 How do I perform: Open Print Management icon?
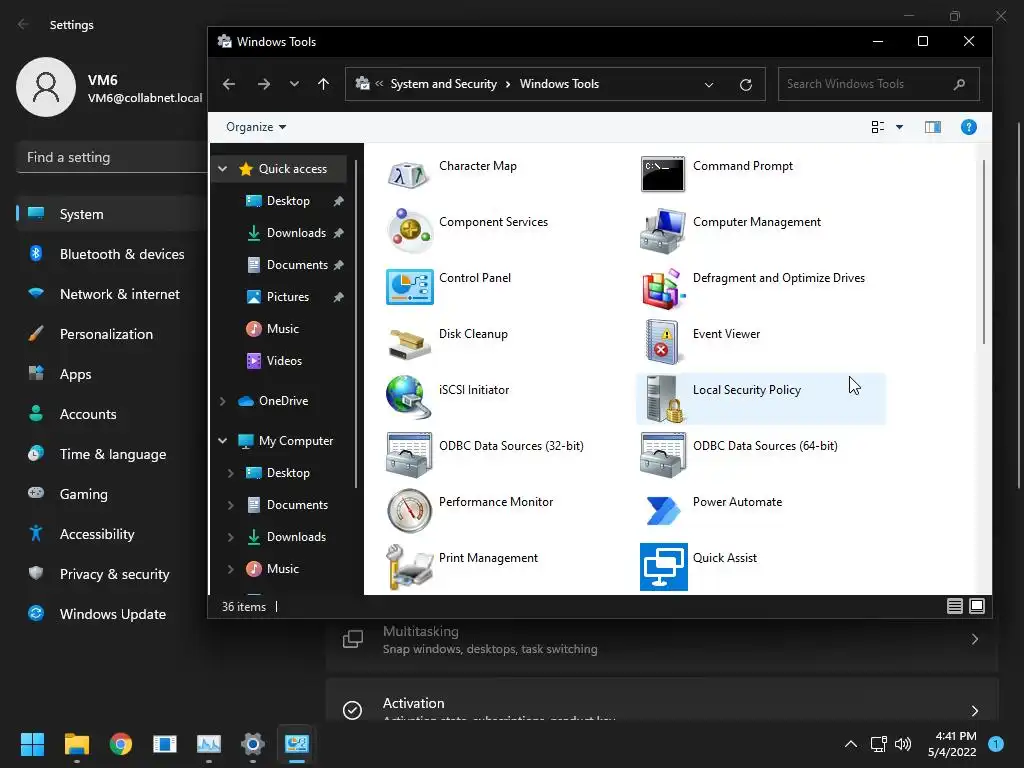pyautogui.click(x=409, y=567)
